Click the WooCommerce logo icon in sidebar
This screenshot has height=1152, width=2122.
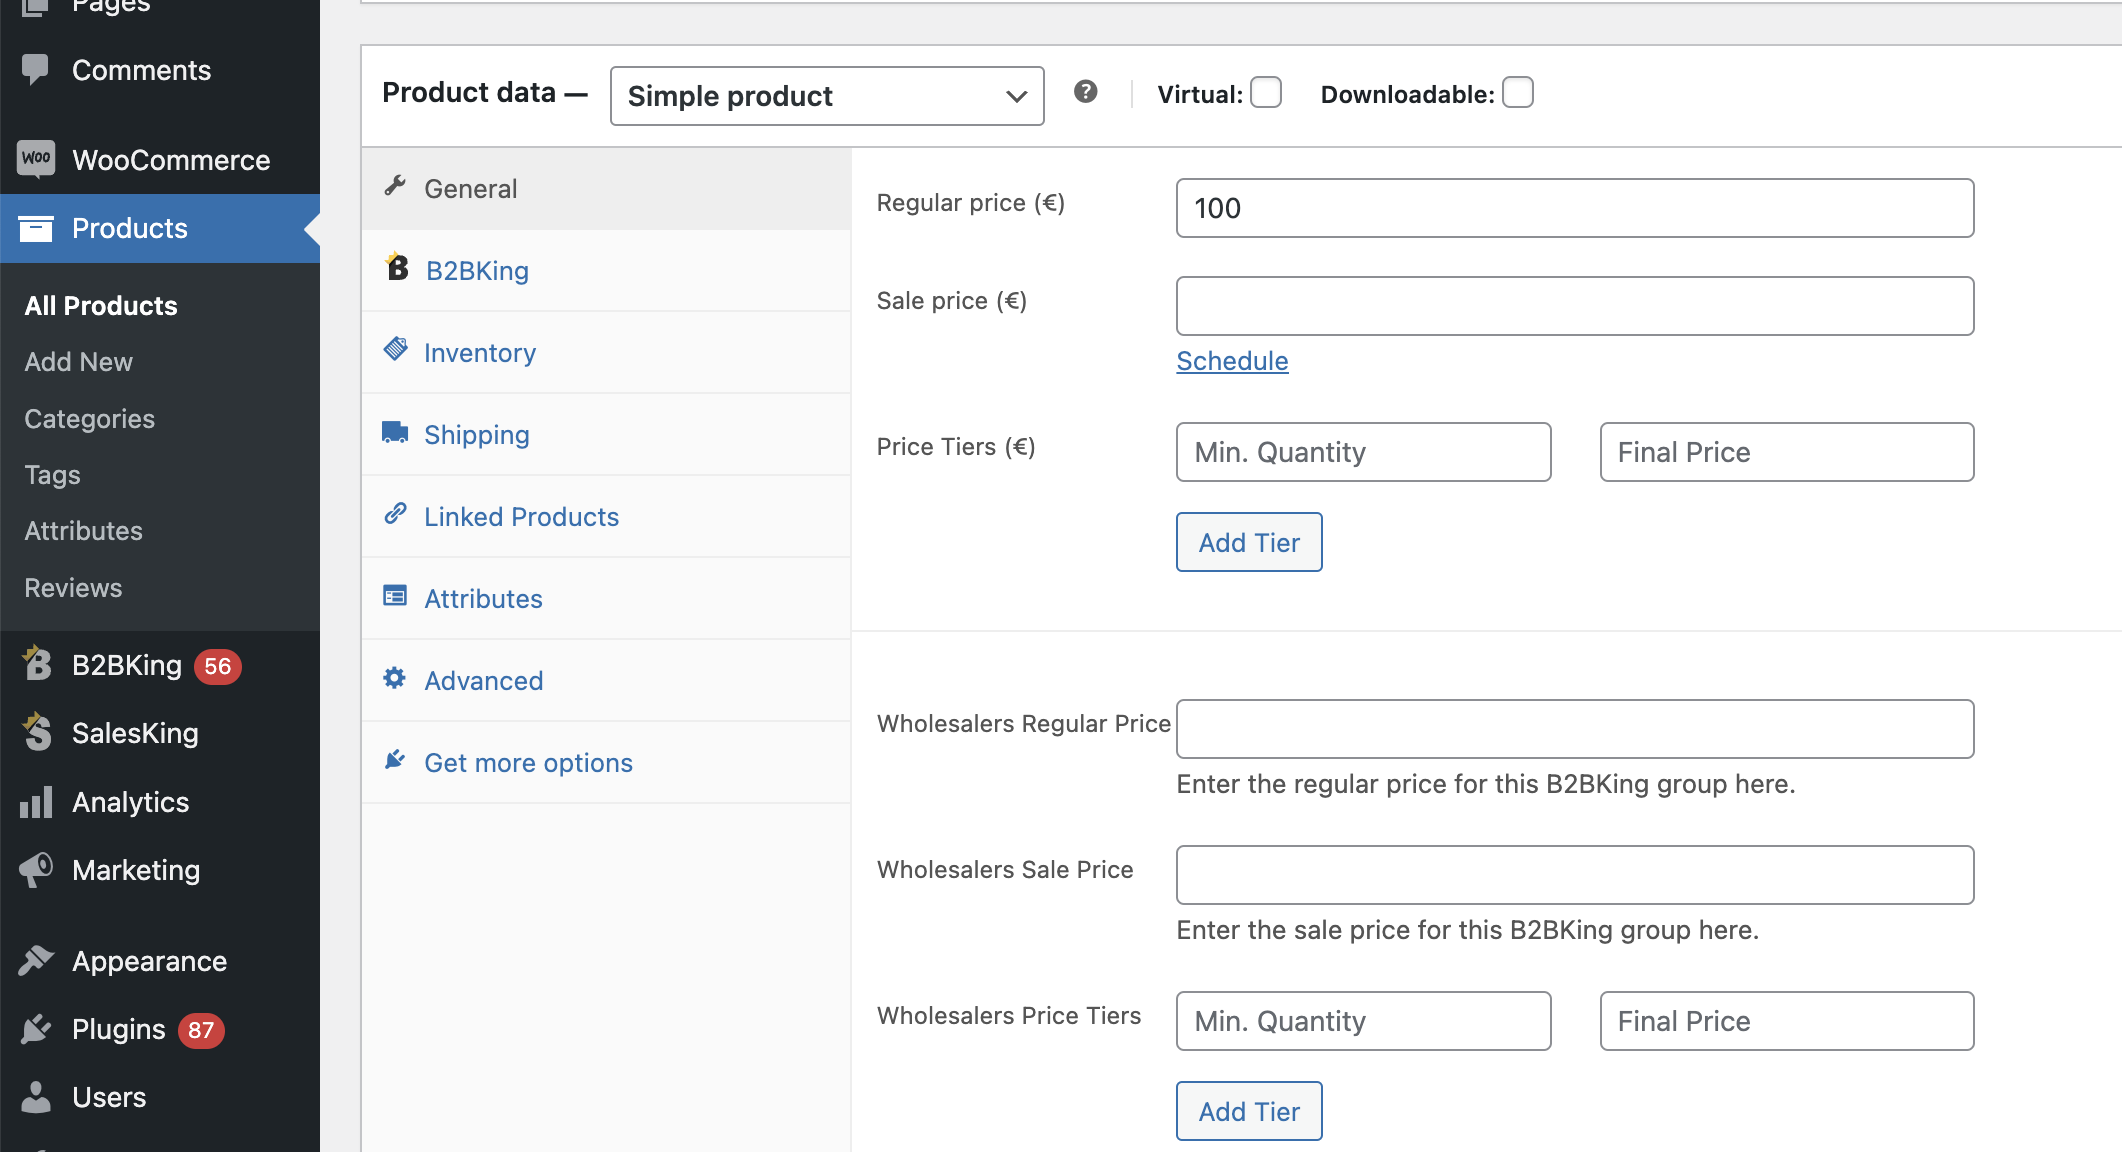coord(36,158)
